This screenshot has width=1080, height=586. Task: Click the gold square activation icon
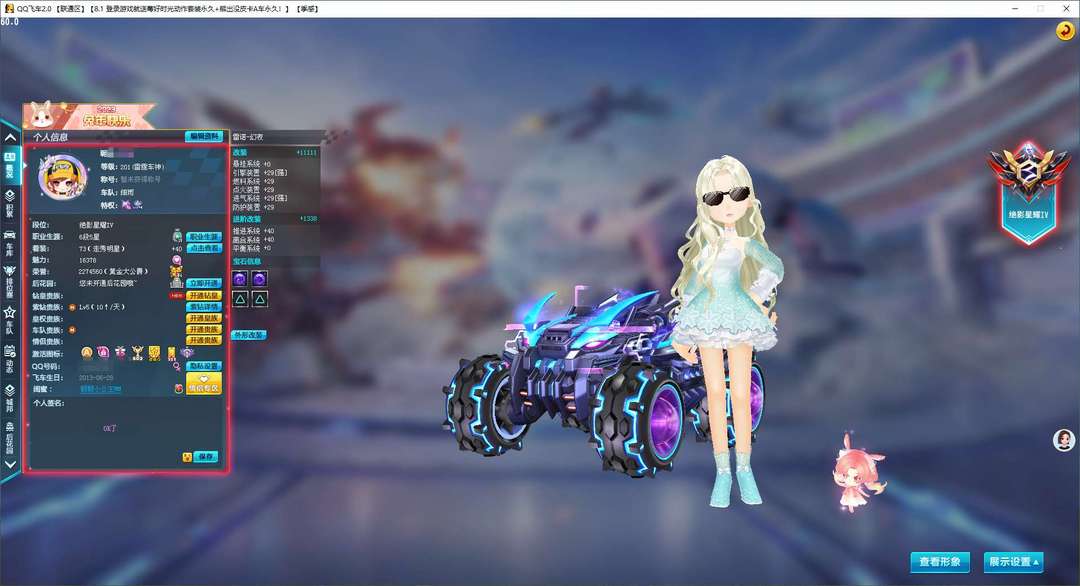pyautogui.click(x=154, y=353)
